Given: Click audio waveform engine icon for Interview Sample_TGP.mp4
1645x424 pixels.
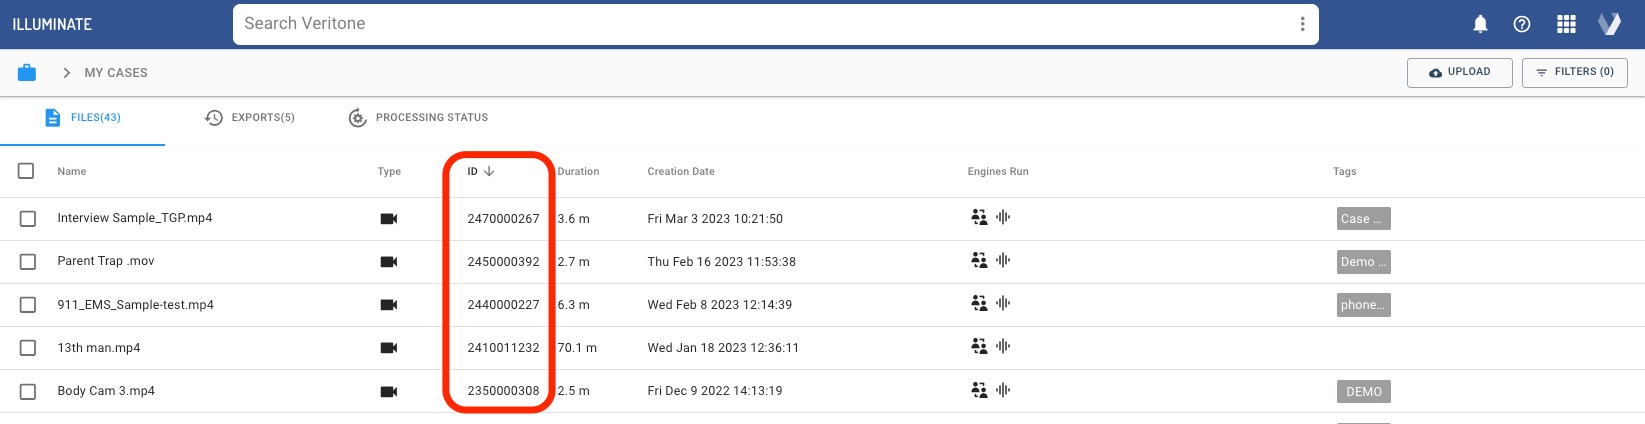Looking at the screenshot, I should [1003, 217].
